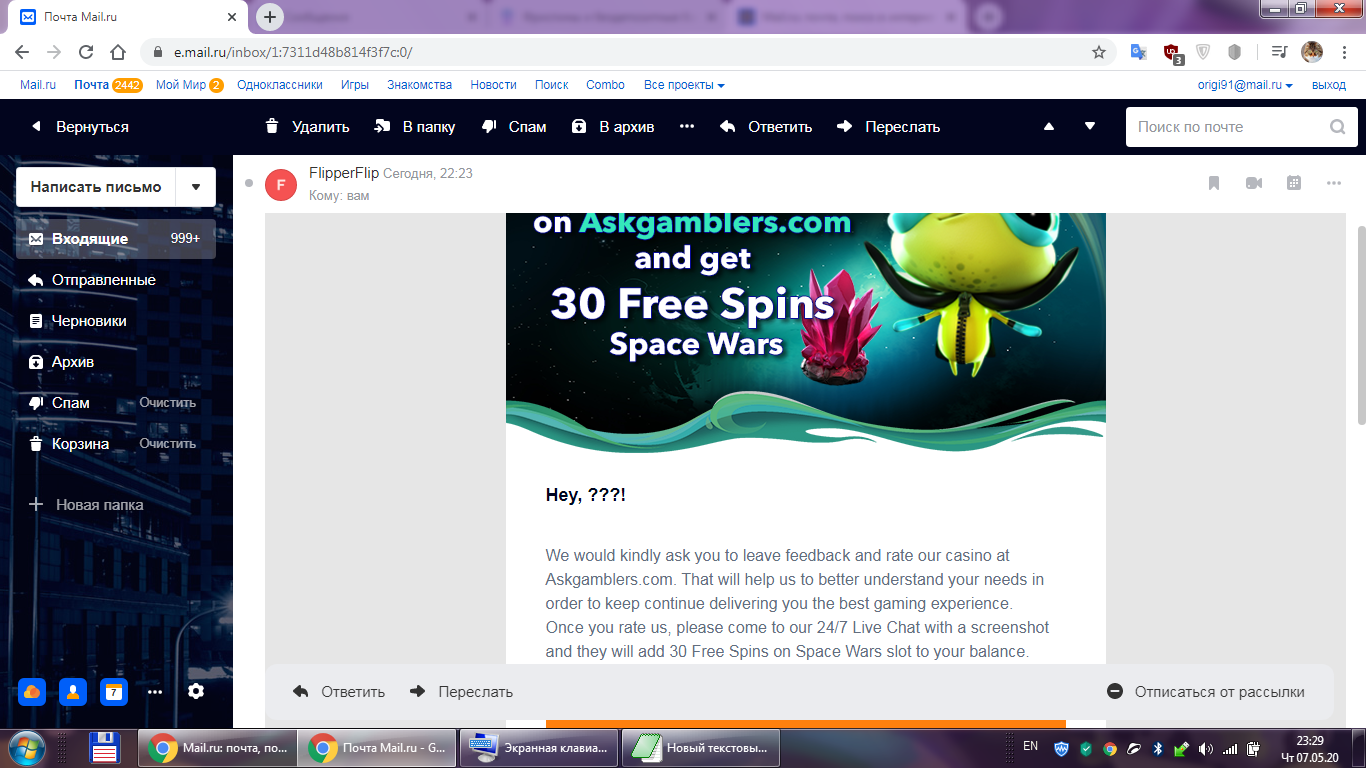Screen dimensions: 1366x768
Task: Click Ответить in the top toolbar
Action: (765, 127)
